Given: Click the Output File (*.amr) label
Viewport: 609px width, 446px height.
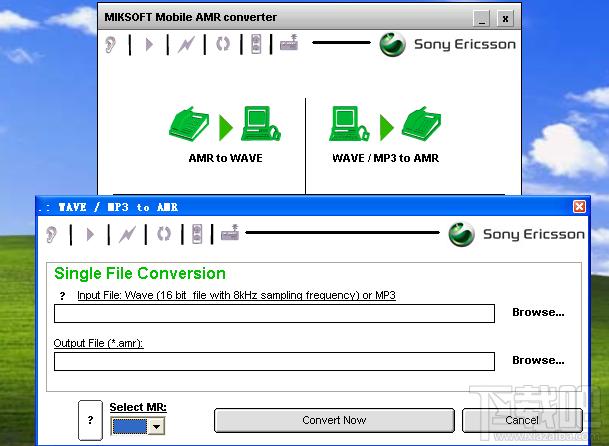Looking at the screenshot, I should click(98, 343).
